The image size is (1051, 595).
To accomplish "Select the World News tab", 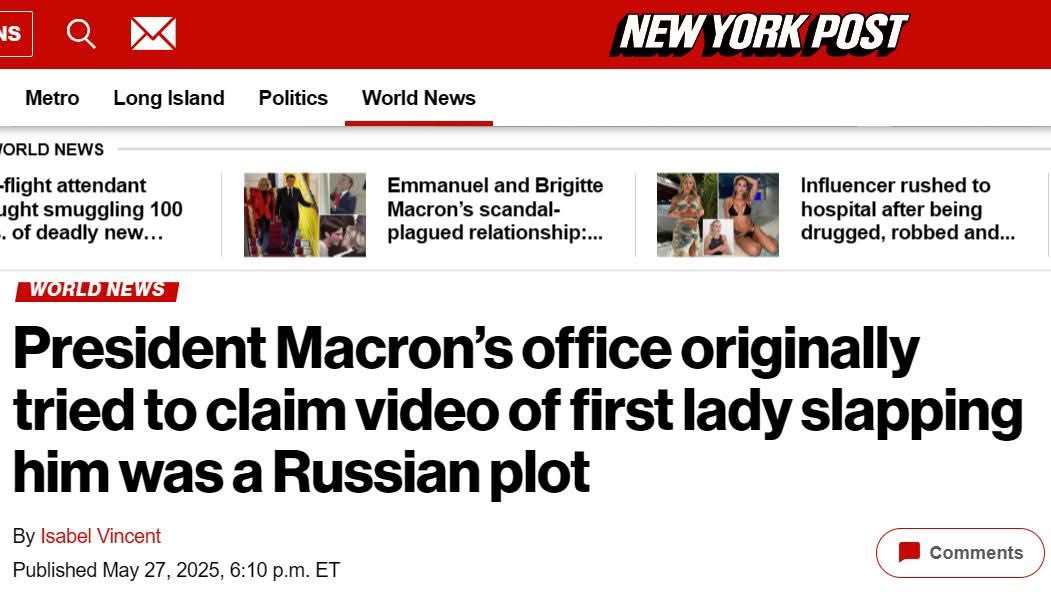I will click(419, 98).
